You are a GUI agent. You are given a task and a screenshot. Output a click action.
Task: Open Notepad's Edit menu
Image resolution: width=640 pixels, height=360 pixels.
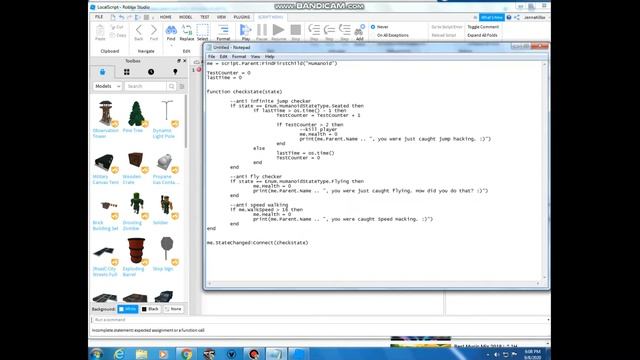[223, 57]
